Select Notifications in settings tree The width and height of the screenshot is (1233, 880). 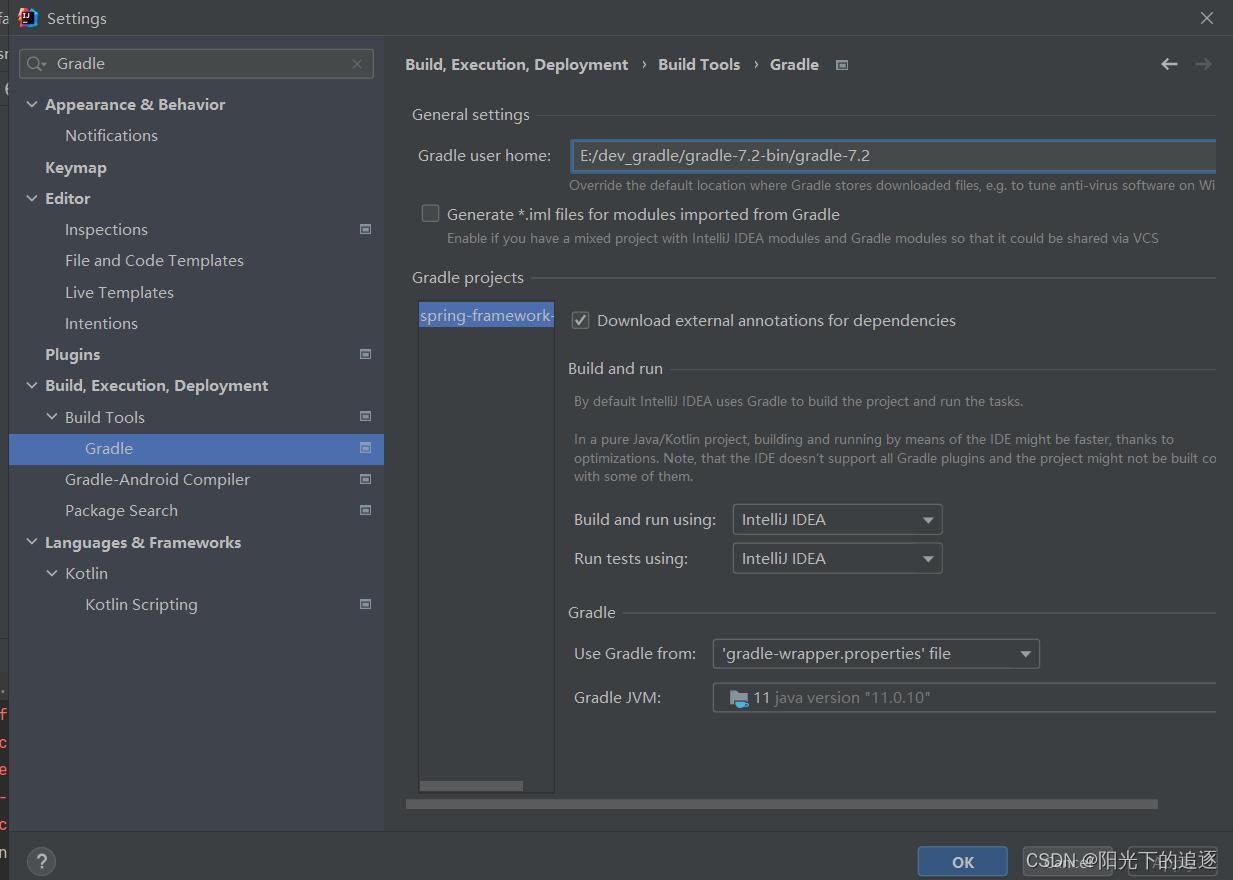point(111,135)
